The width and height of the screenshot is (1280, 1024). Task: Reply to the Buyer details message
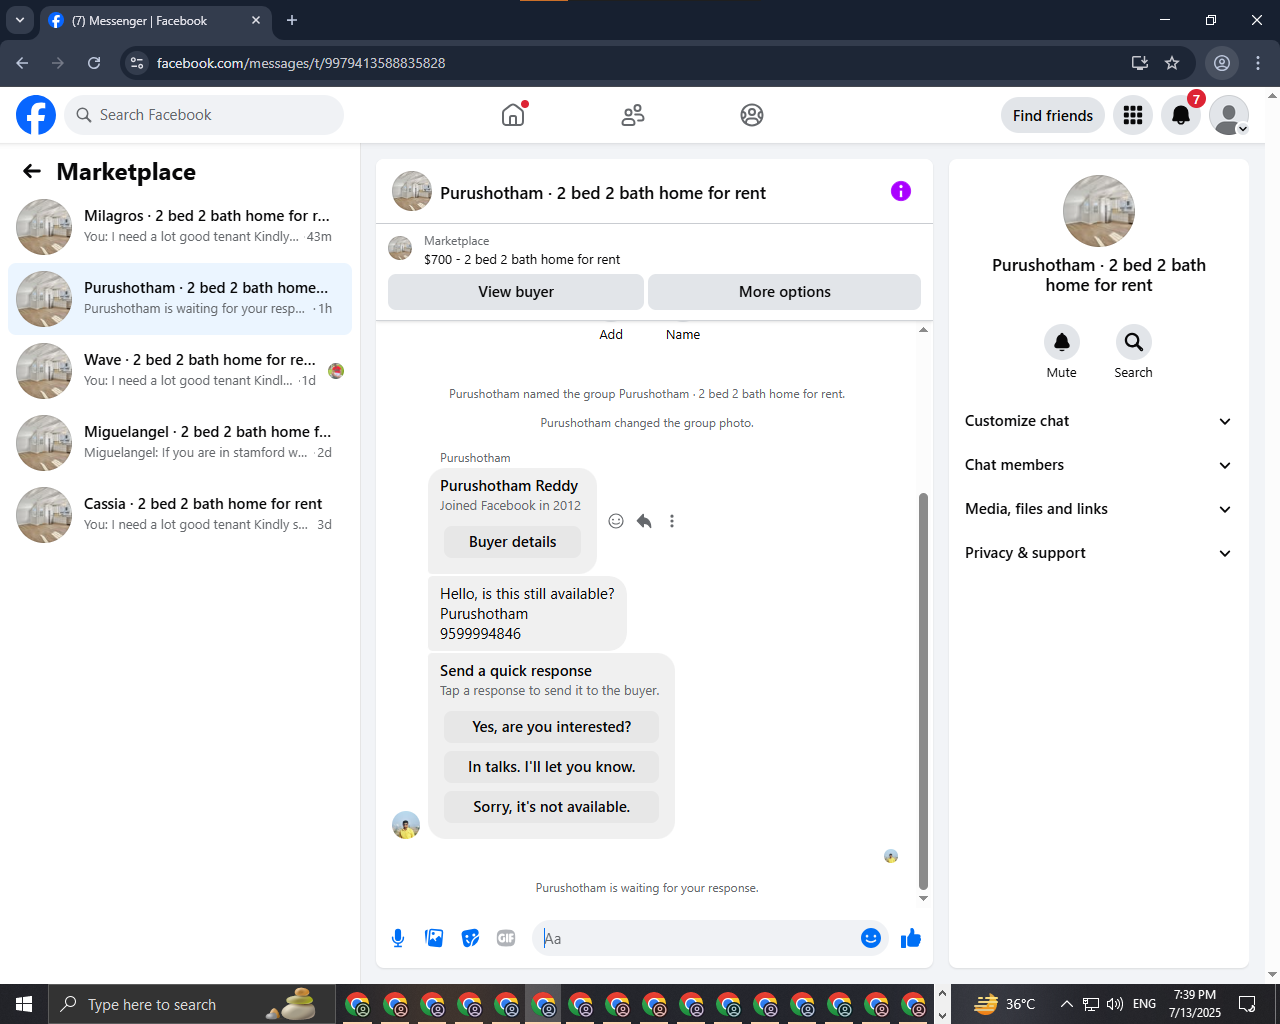(x=644, y=521)
